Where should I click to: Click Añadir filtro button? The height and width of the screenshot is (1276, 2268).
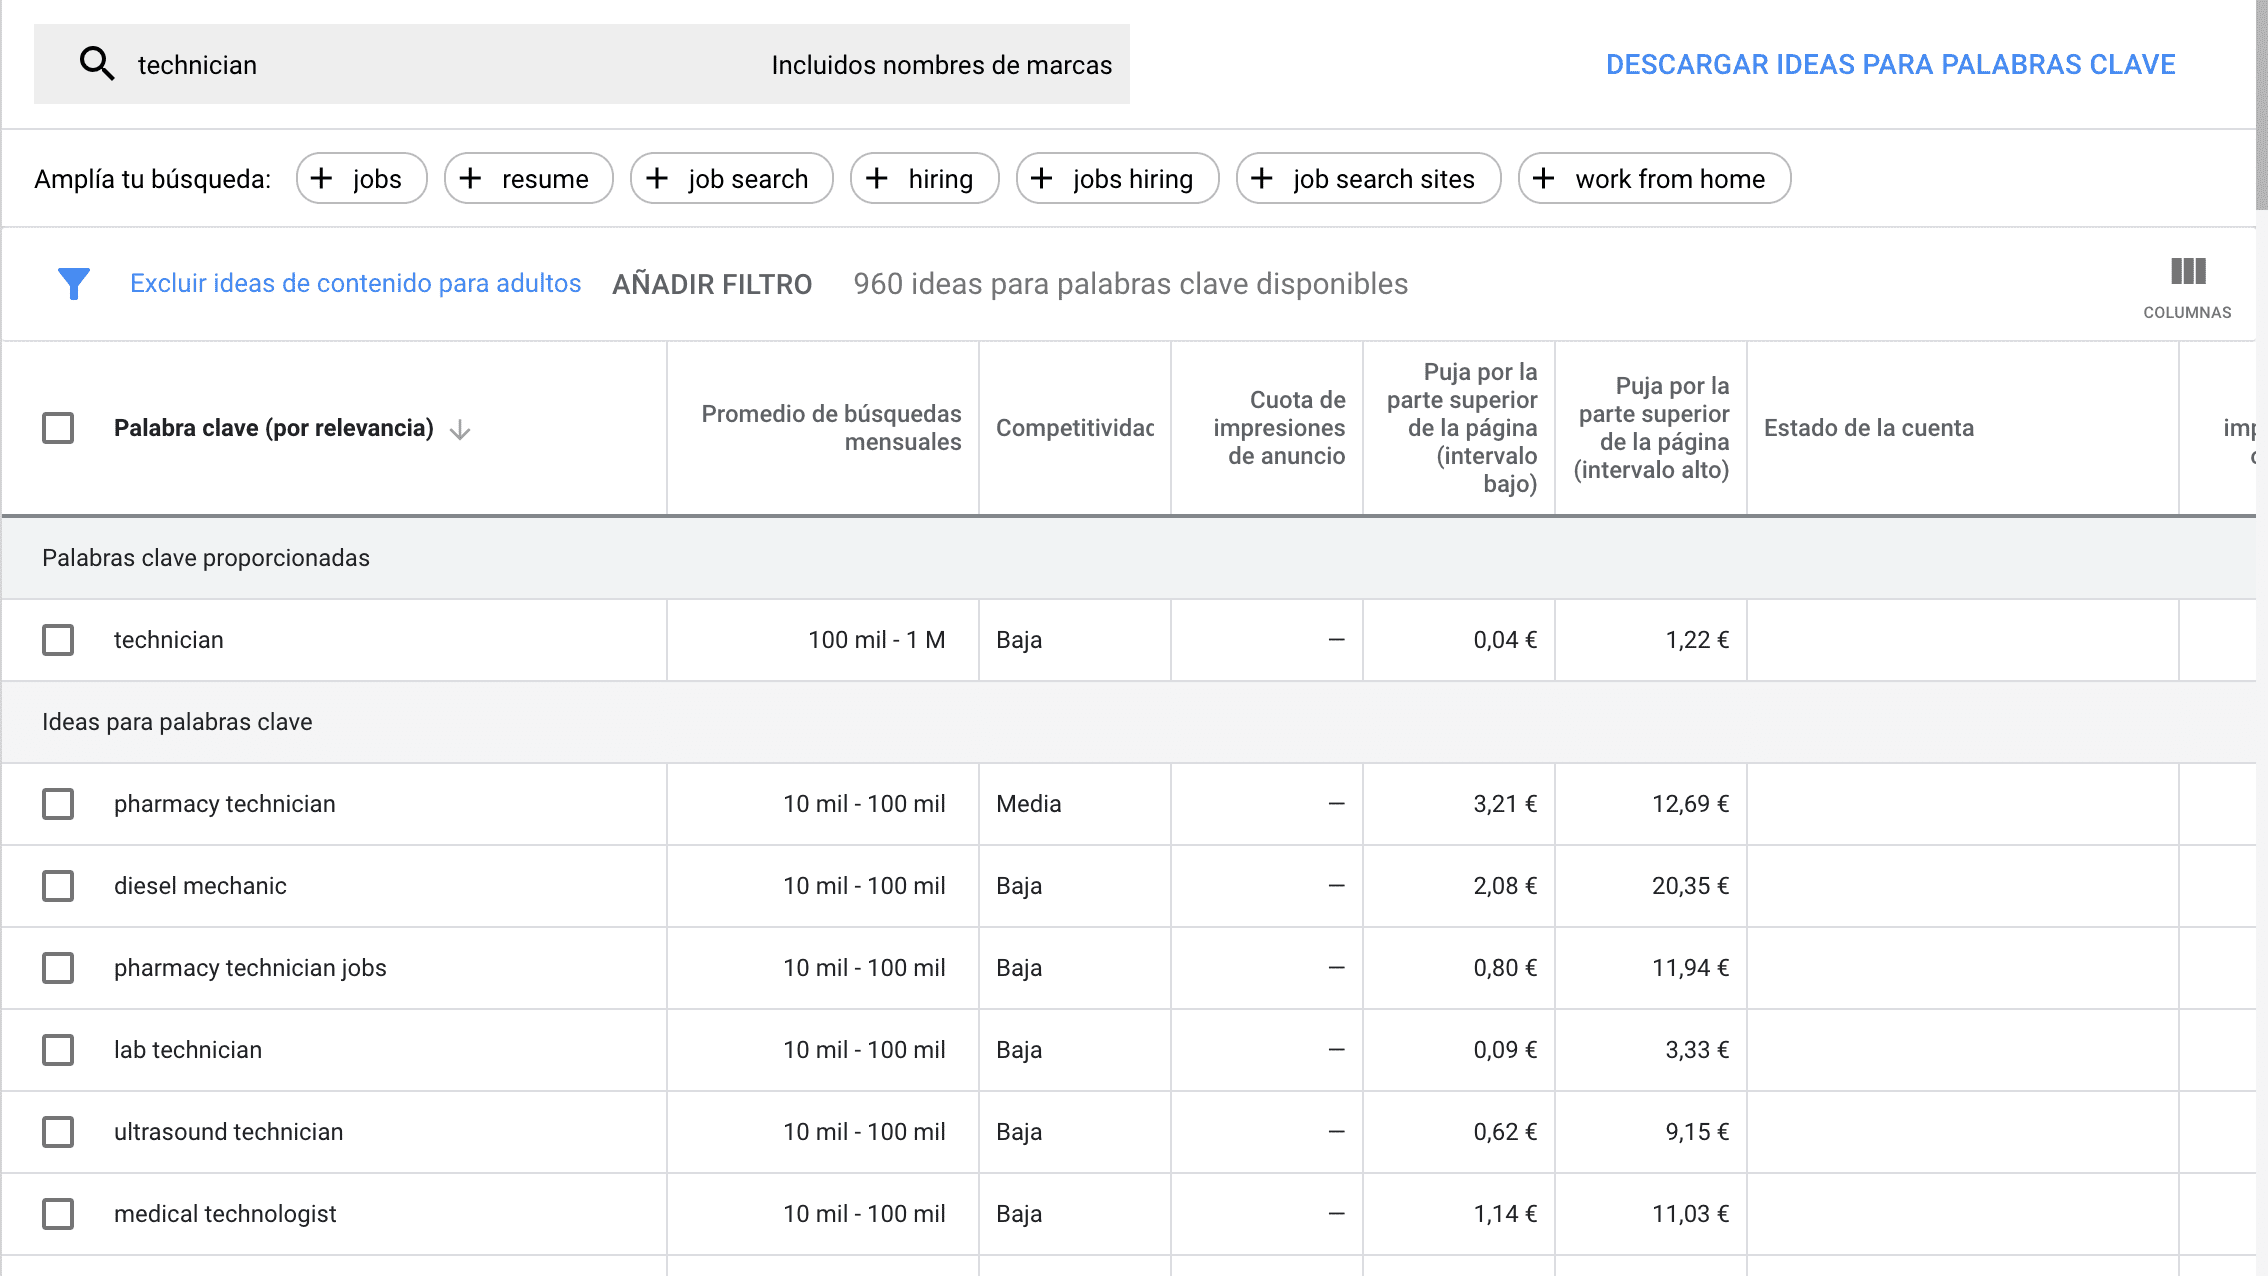pos(712,285)
